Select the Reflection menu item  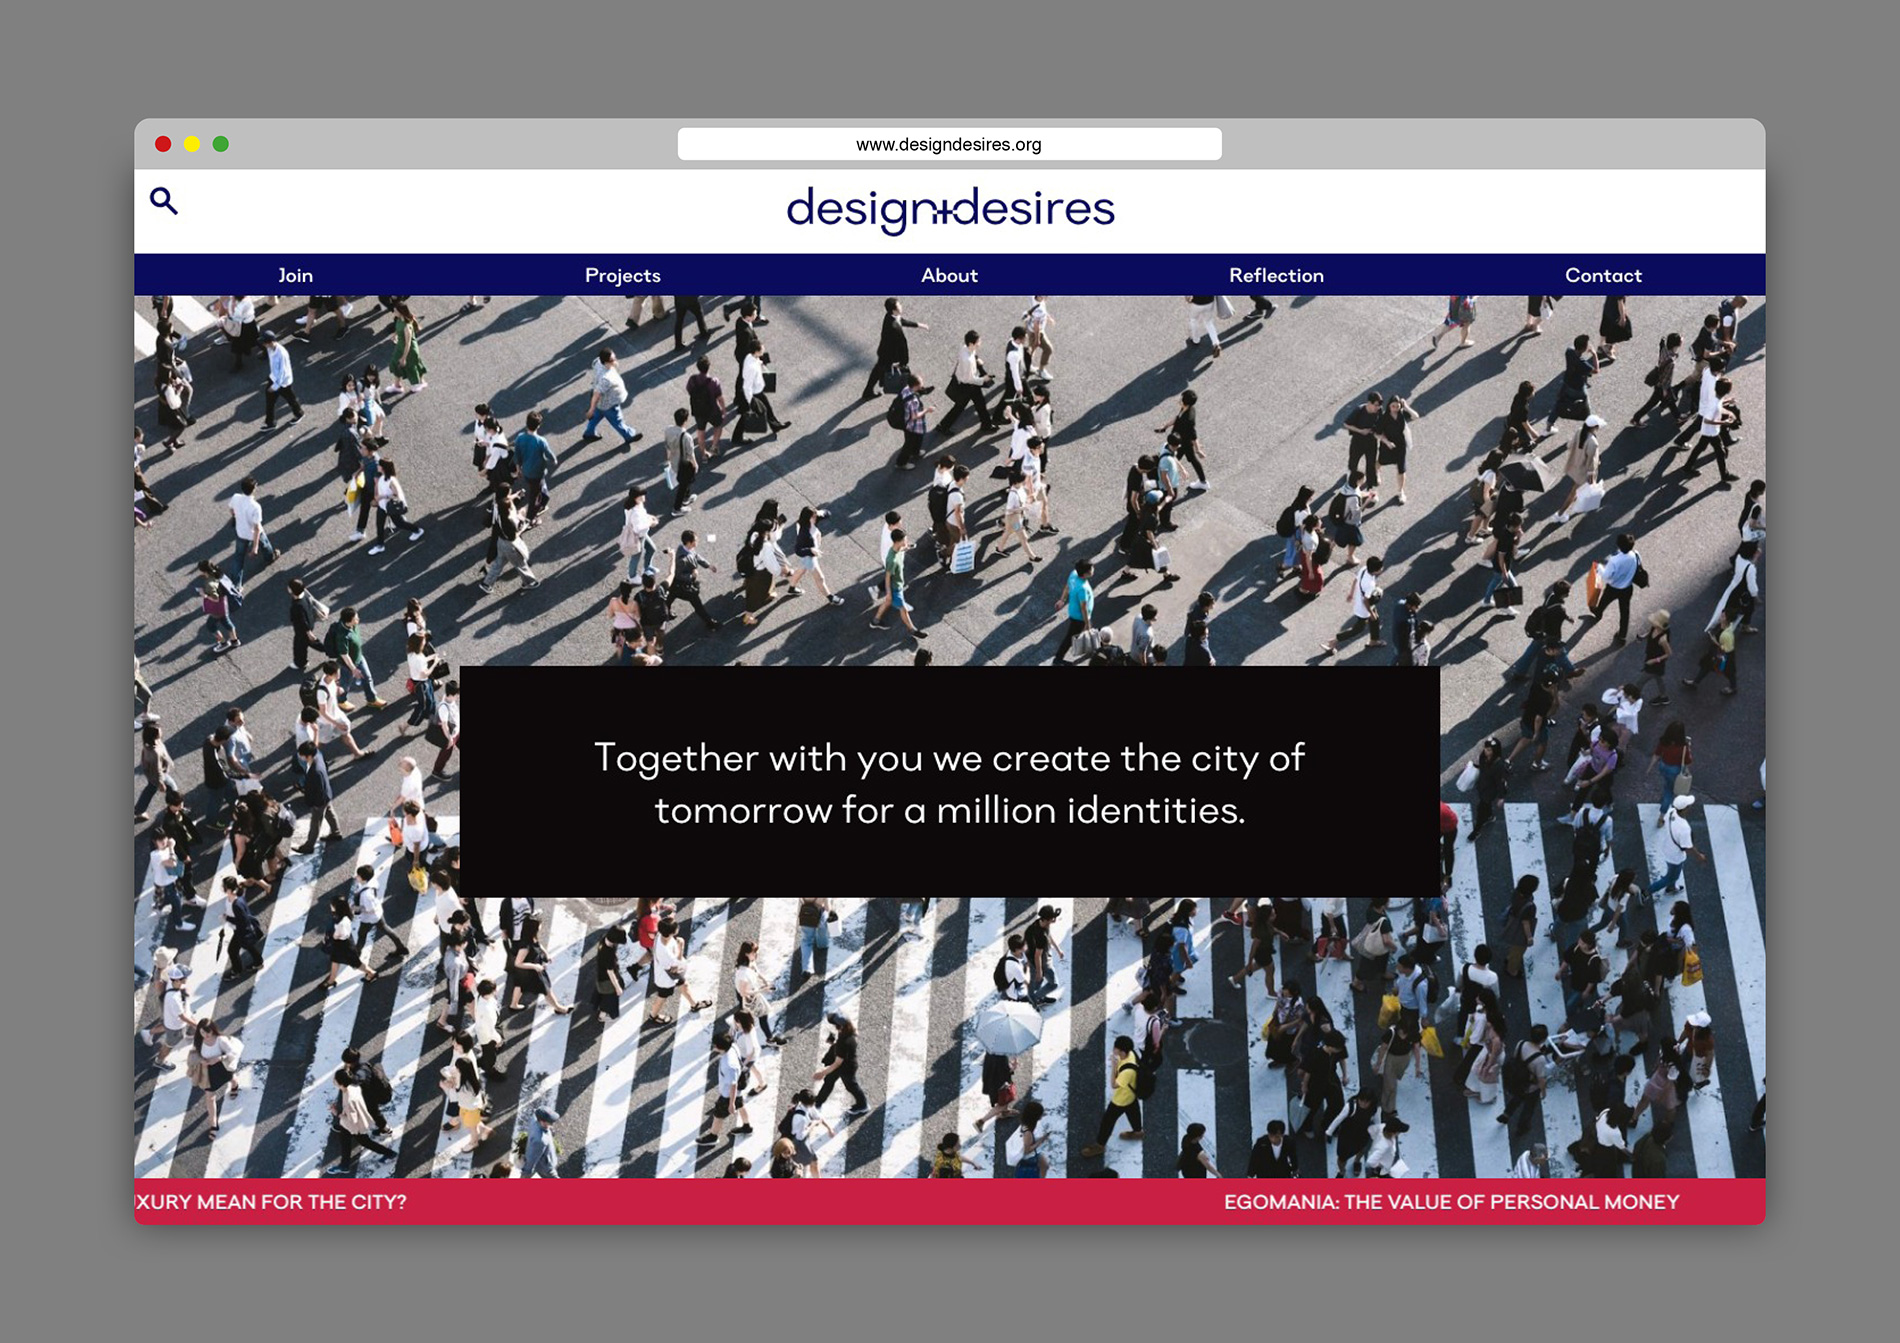(1276, 275)
